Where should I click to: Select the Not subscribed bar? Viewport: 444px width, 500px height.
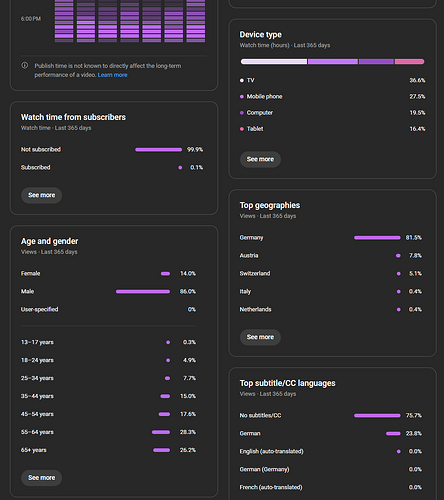(159, 150)
